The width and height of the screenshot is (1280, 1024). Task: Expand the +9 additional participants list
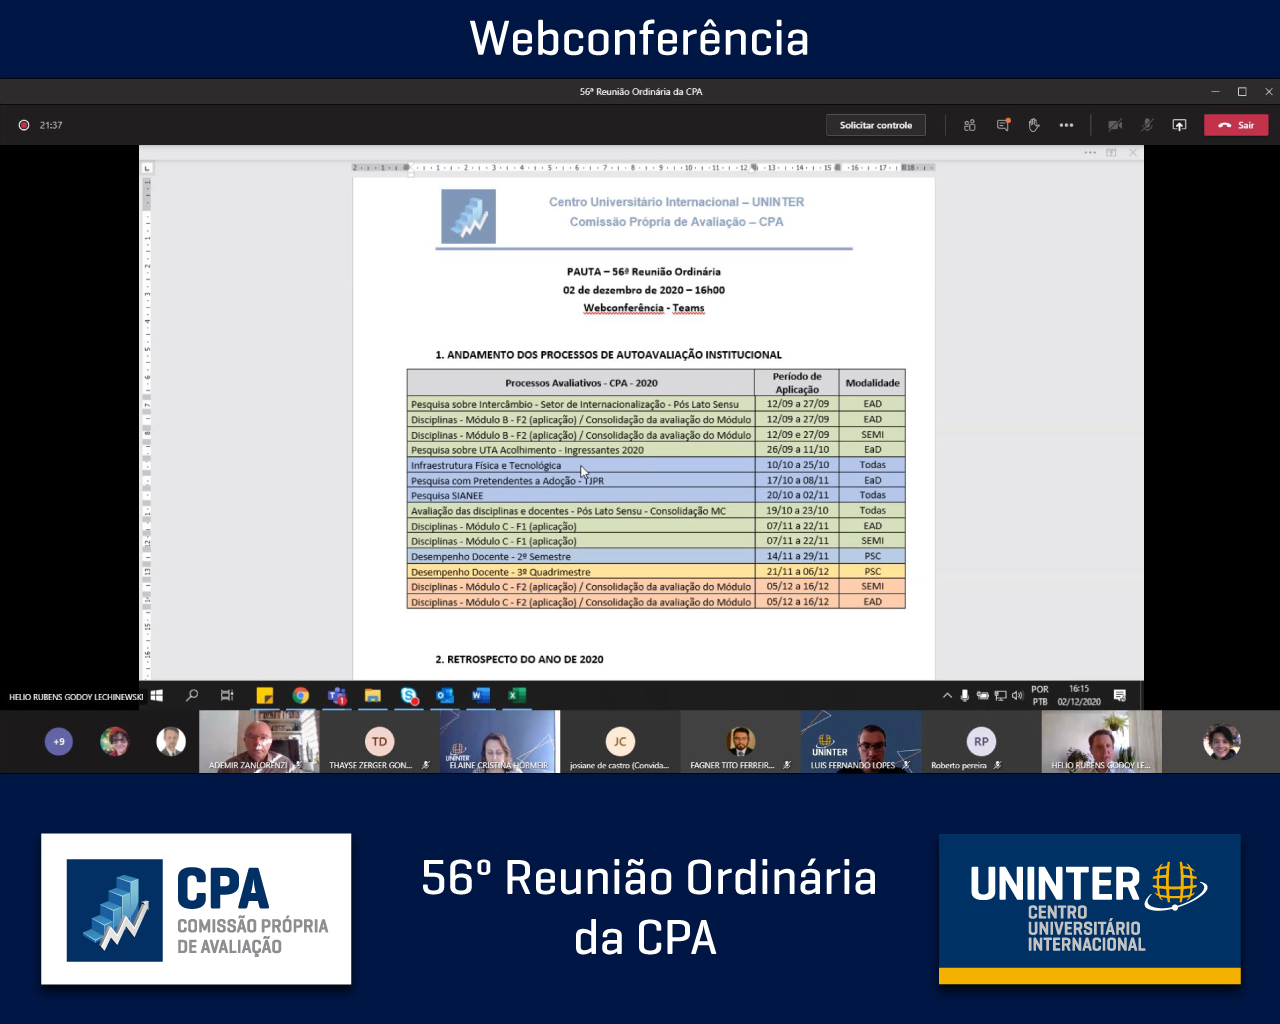pyautogui.click(x=59, y=741)
